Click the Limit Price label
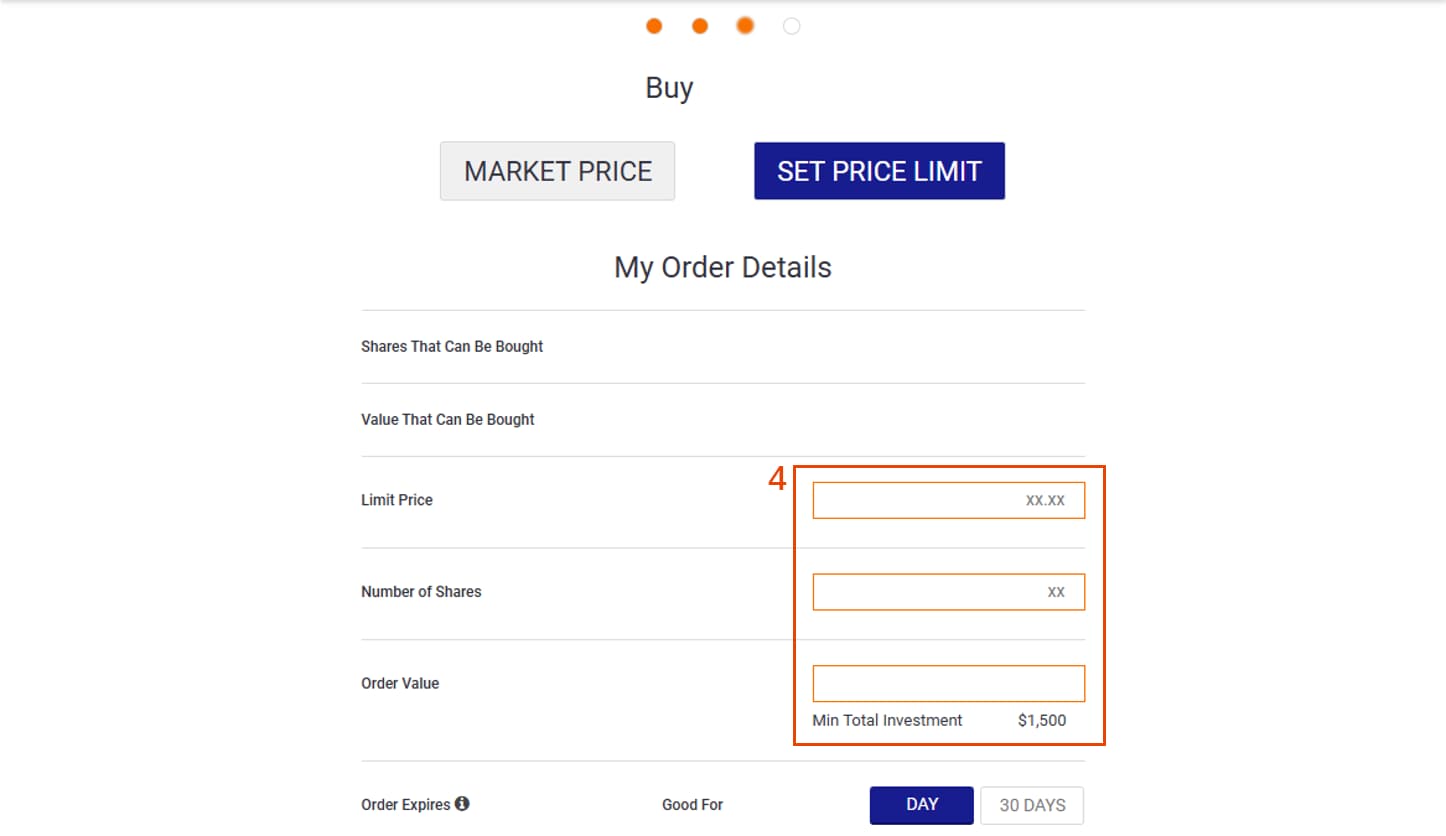 point(397,500)
